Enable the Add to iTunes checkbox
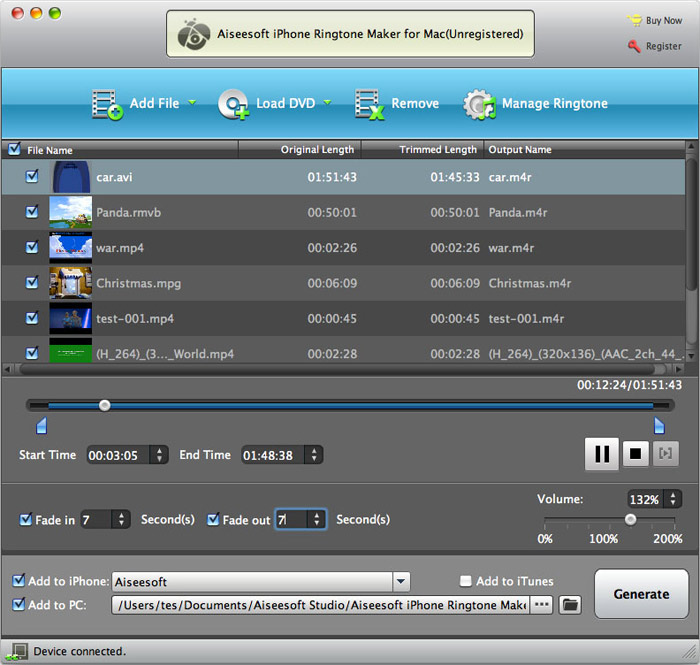The height and width of the screenshot is (665, 700). coord(466,581)
